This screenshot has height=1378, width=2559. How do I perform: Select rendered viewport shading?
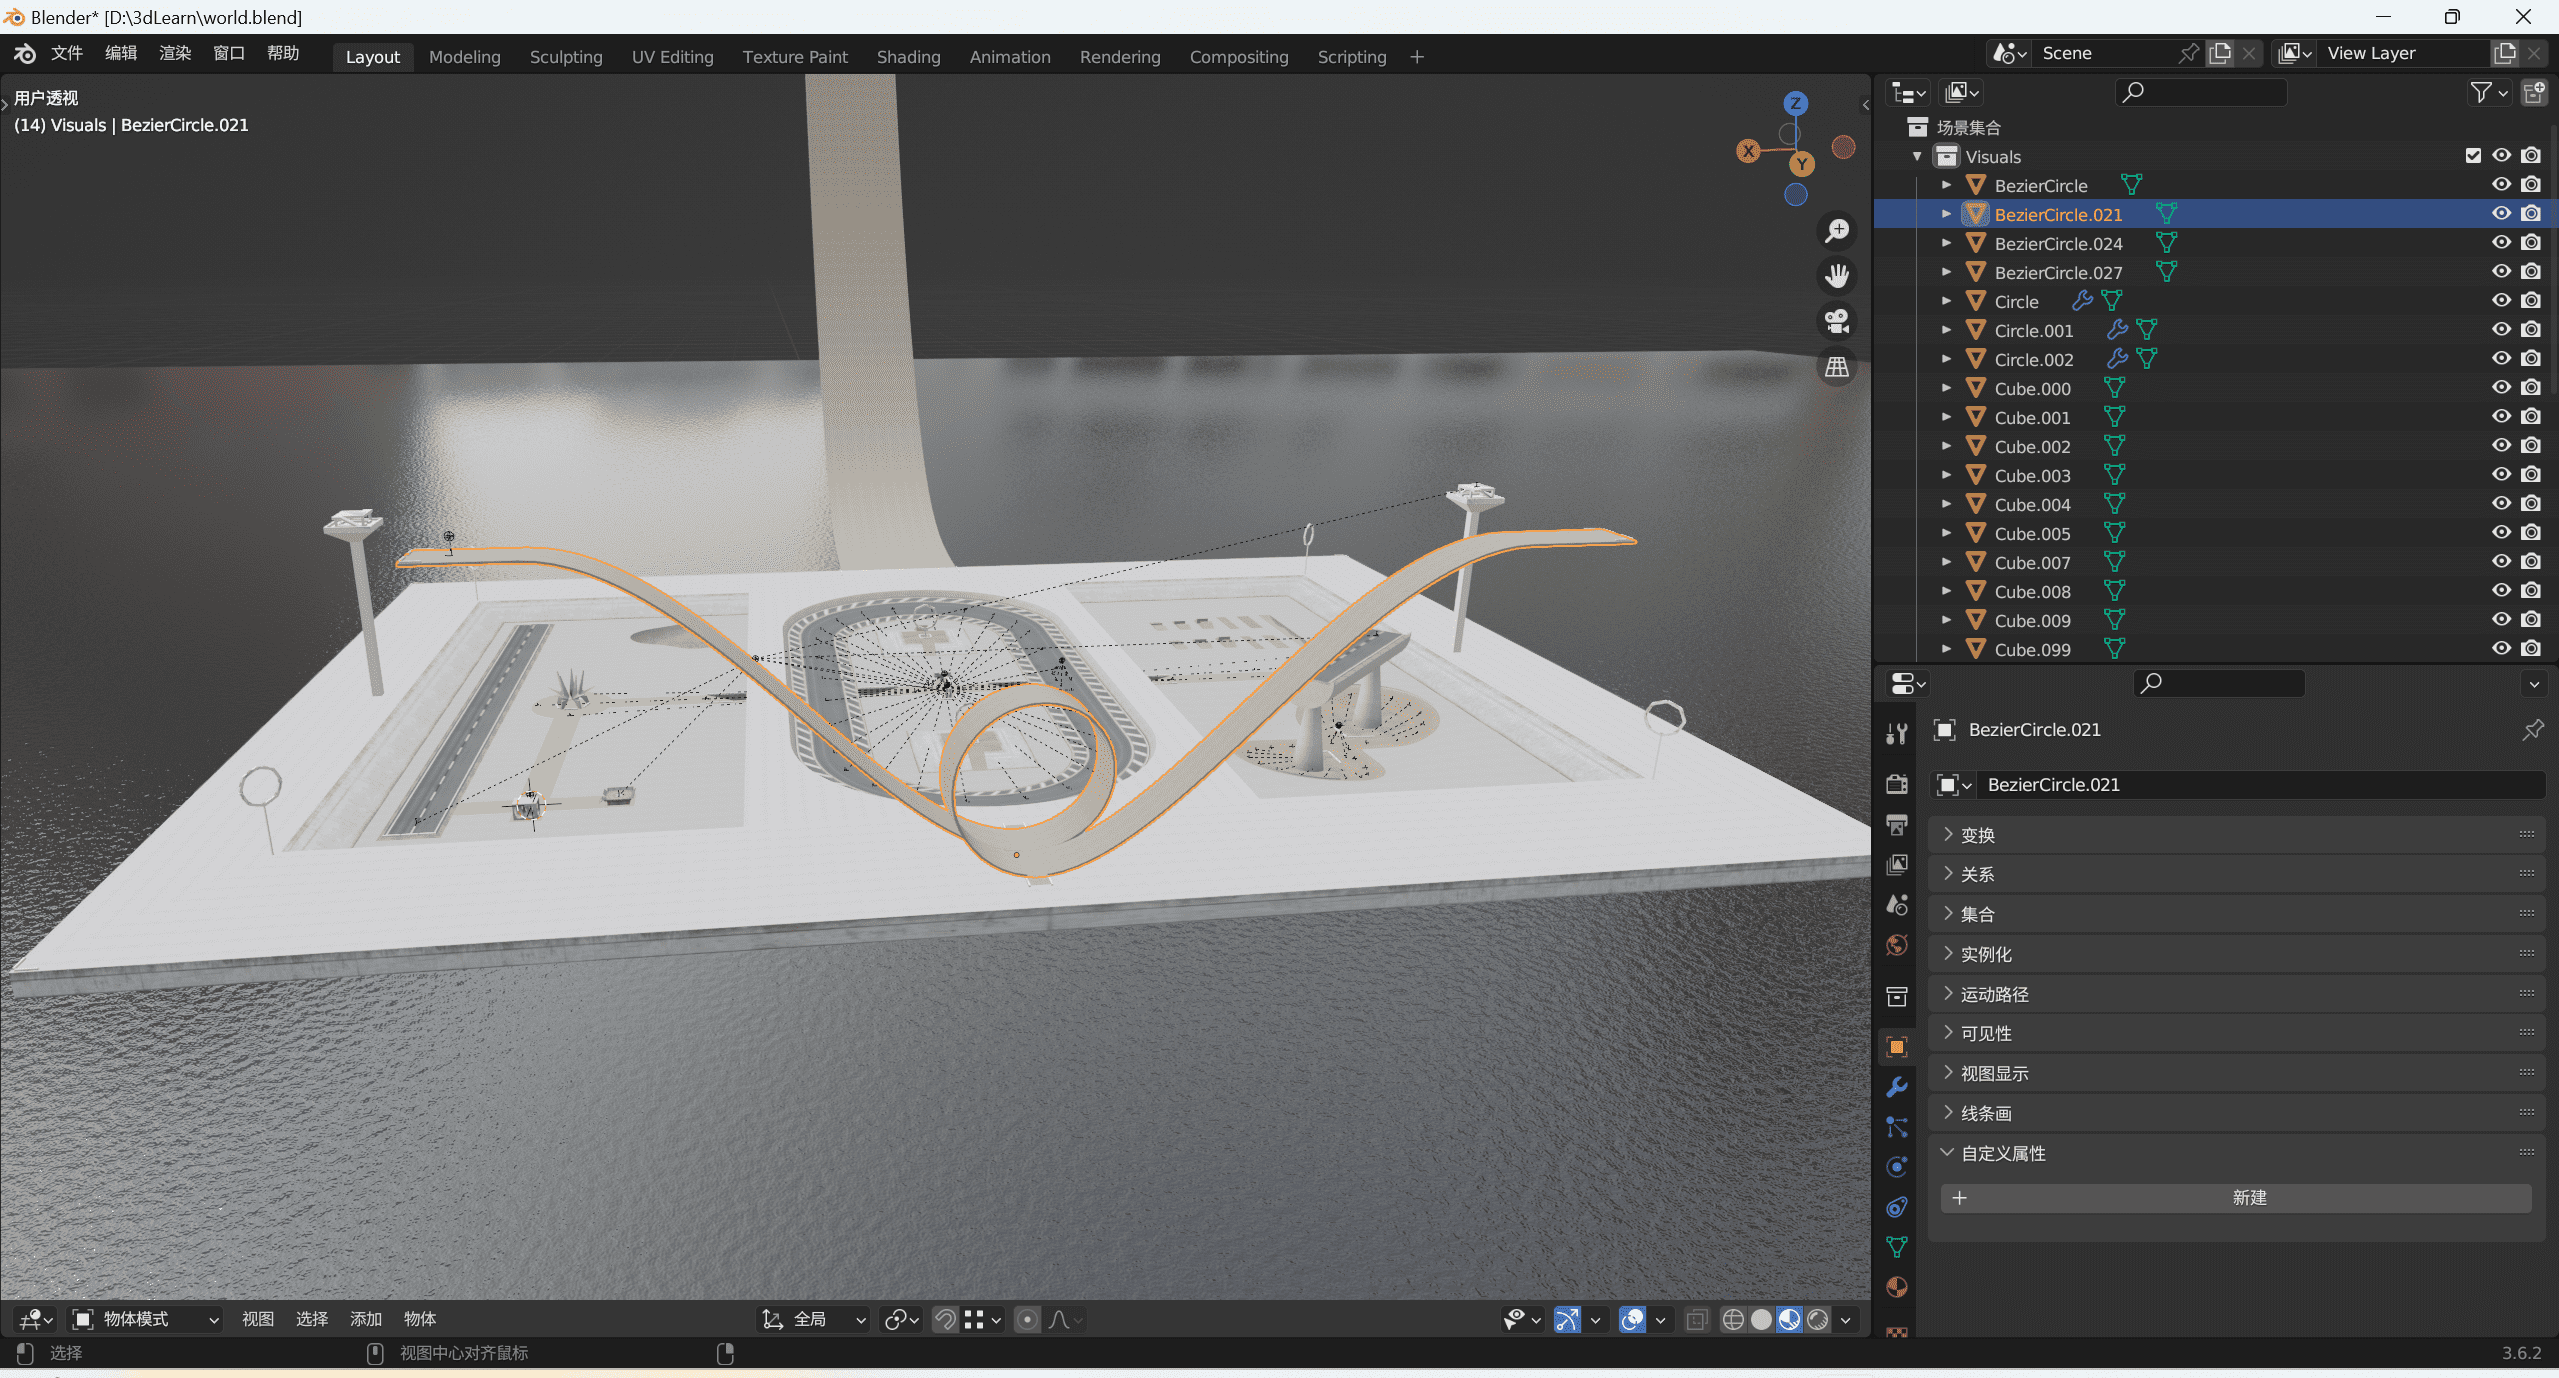click(1818, 1320)
